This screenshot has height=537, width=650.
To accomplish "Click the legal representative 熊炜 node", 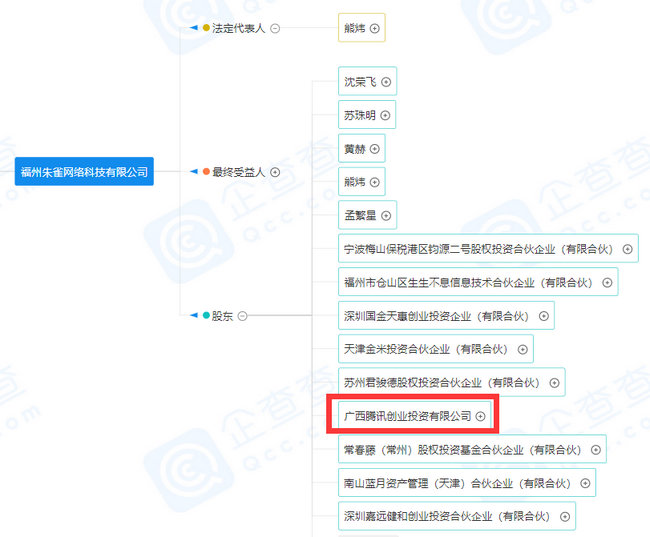I will [355, 28].
